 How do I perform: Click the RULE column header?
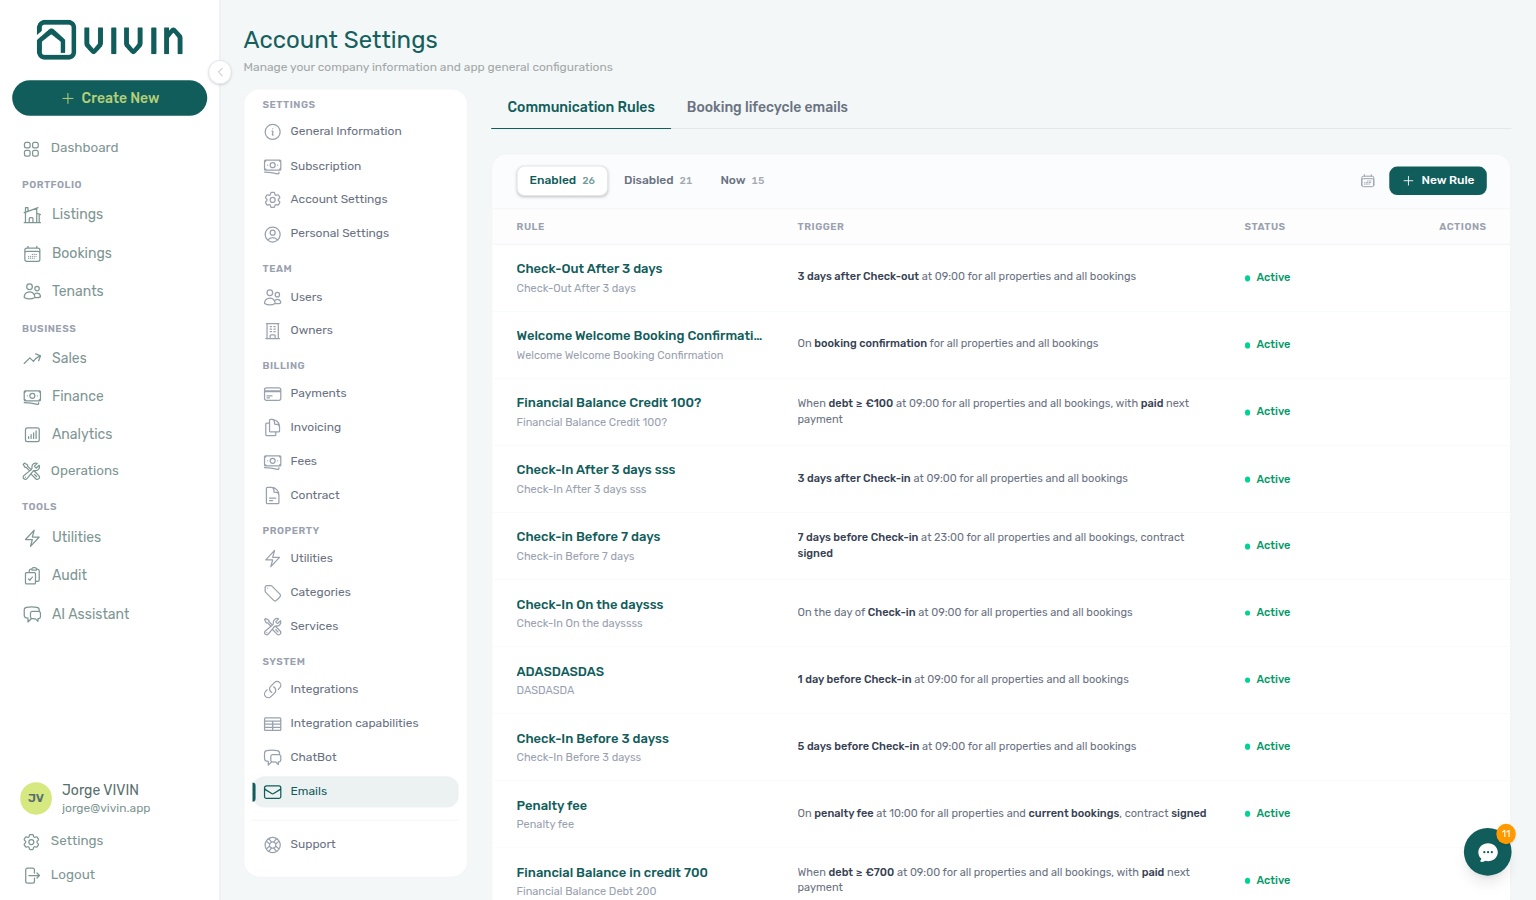pos(530,227)
